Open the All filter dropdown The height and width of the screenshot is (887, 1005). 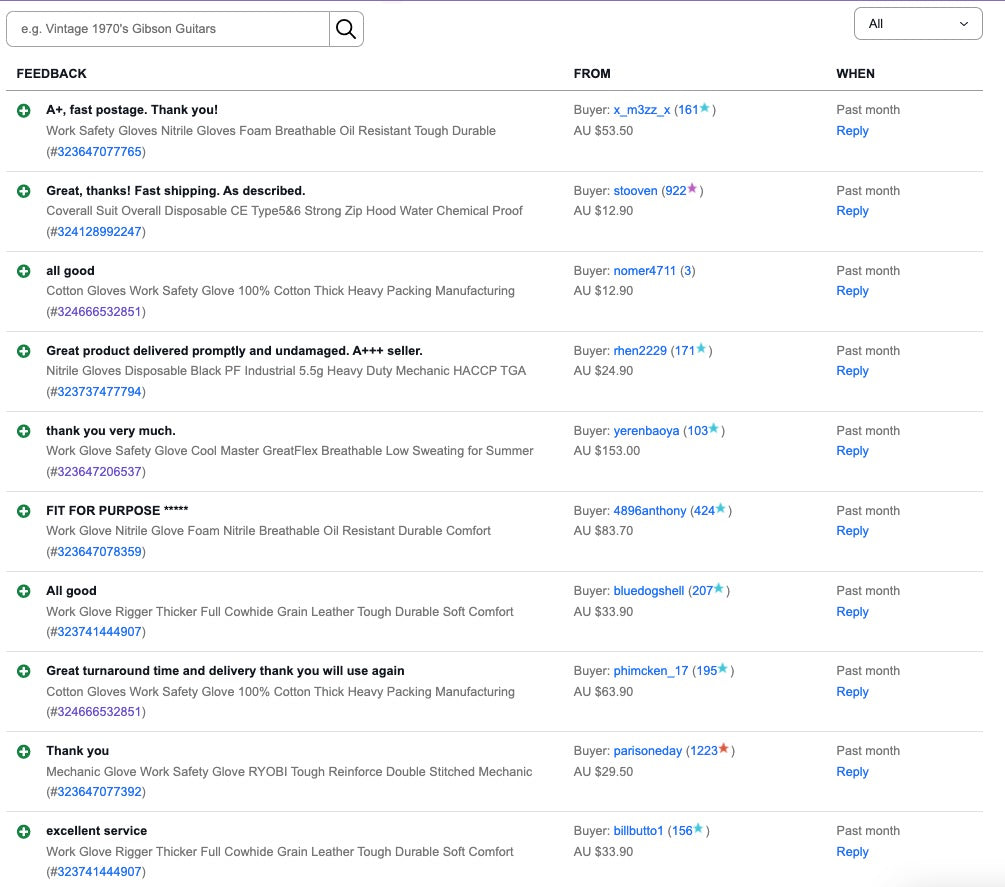click(918, 24)
